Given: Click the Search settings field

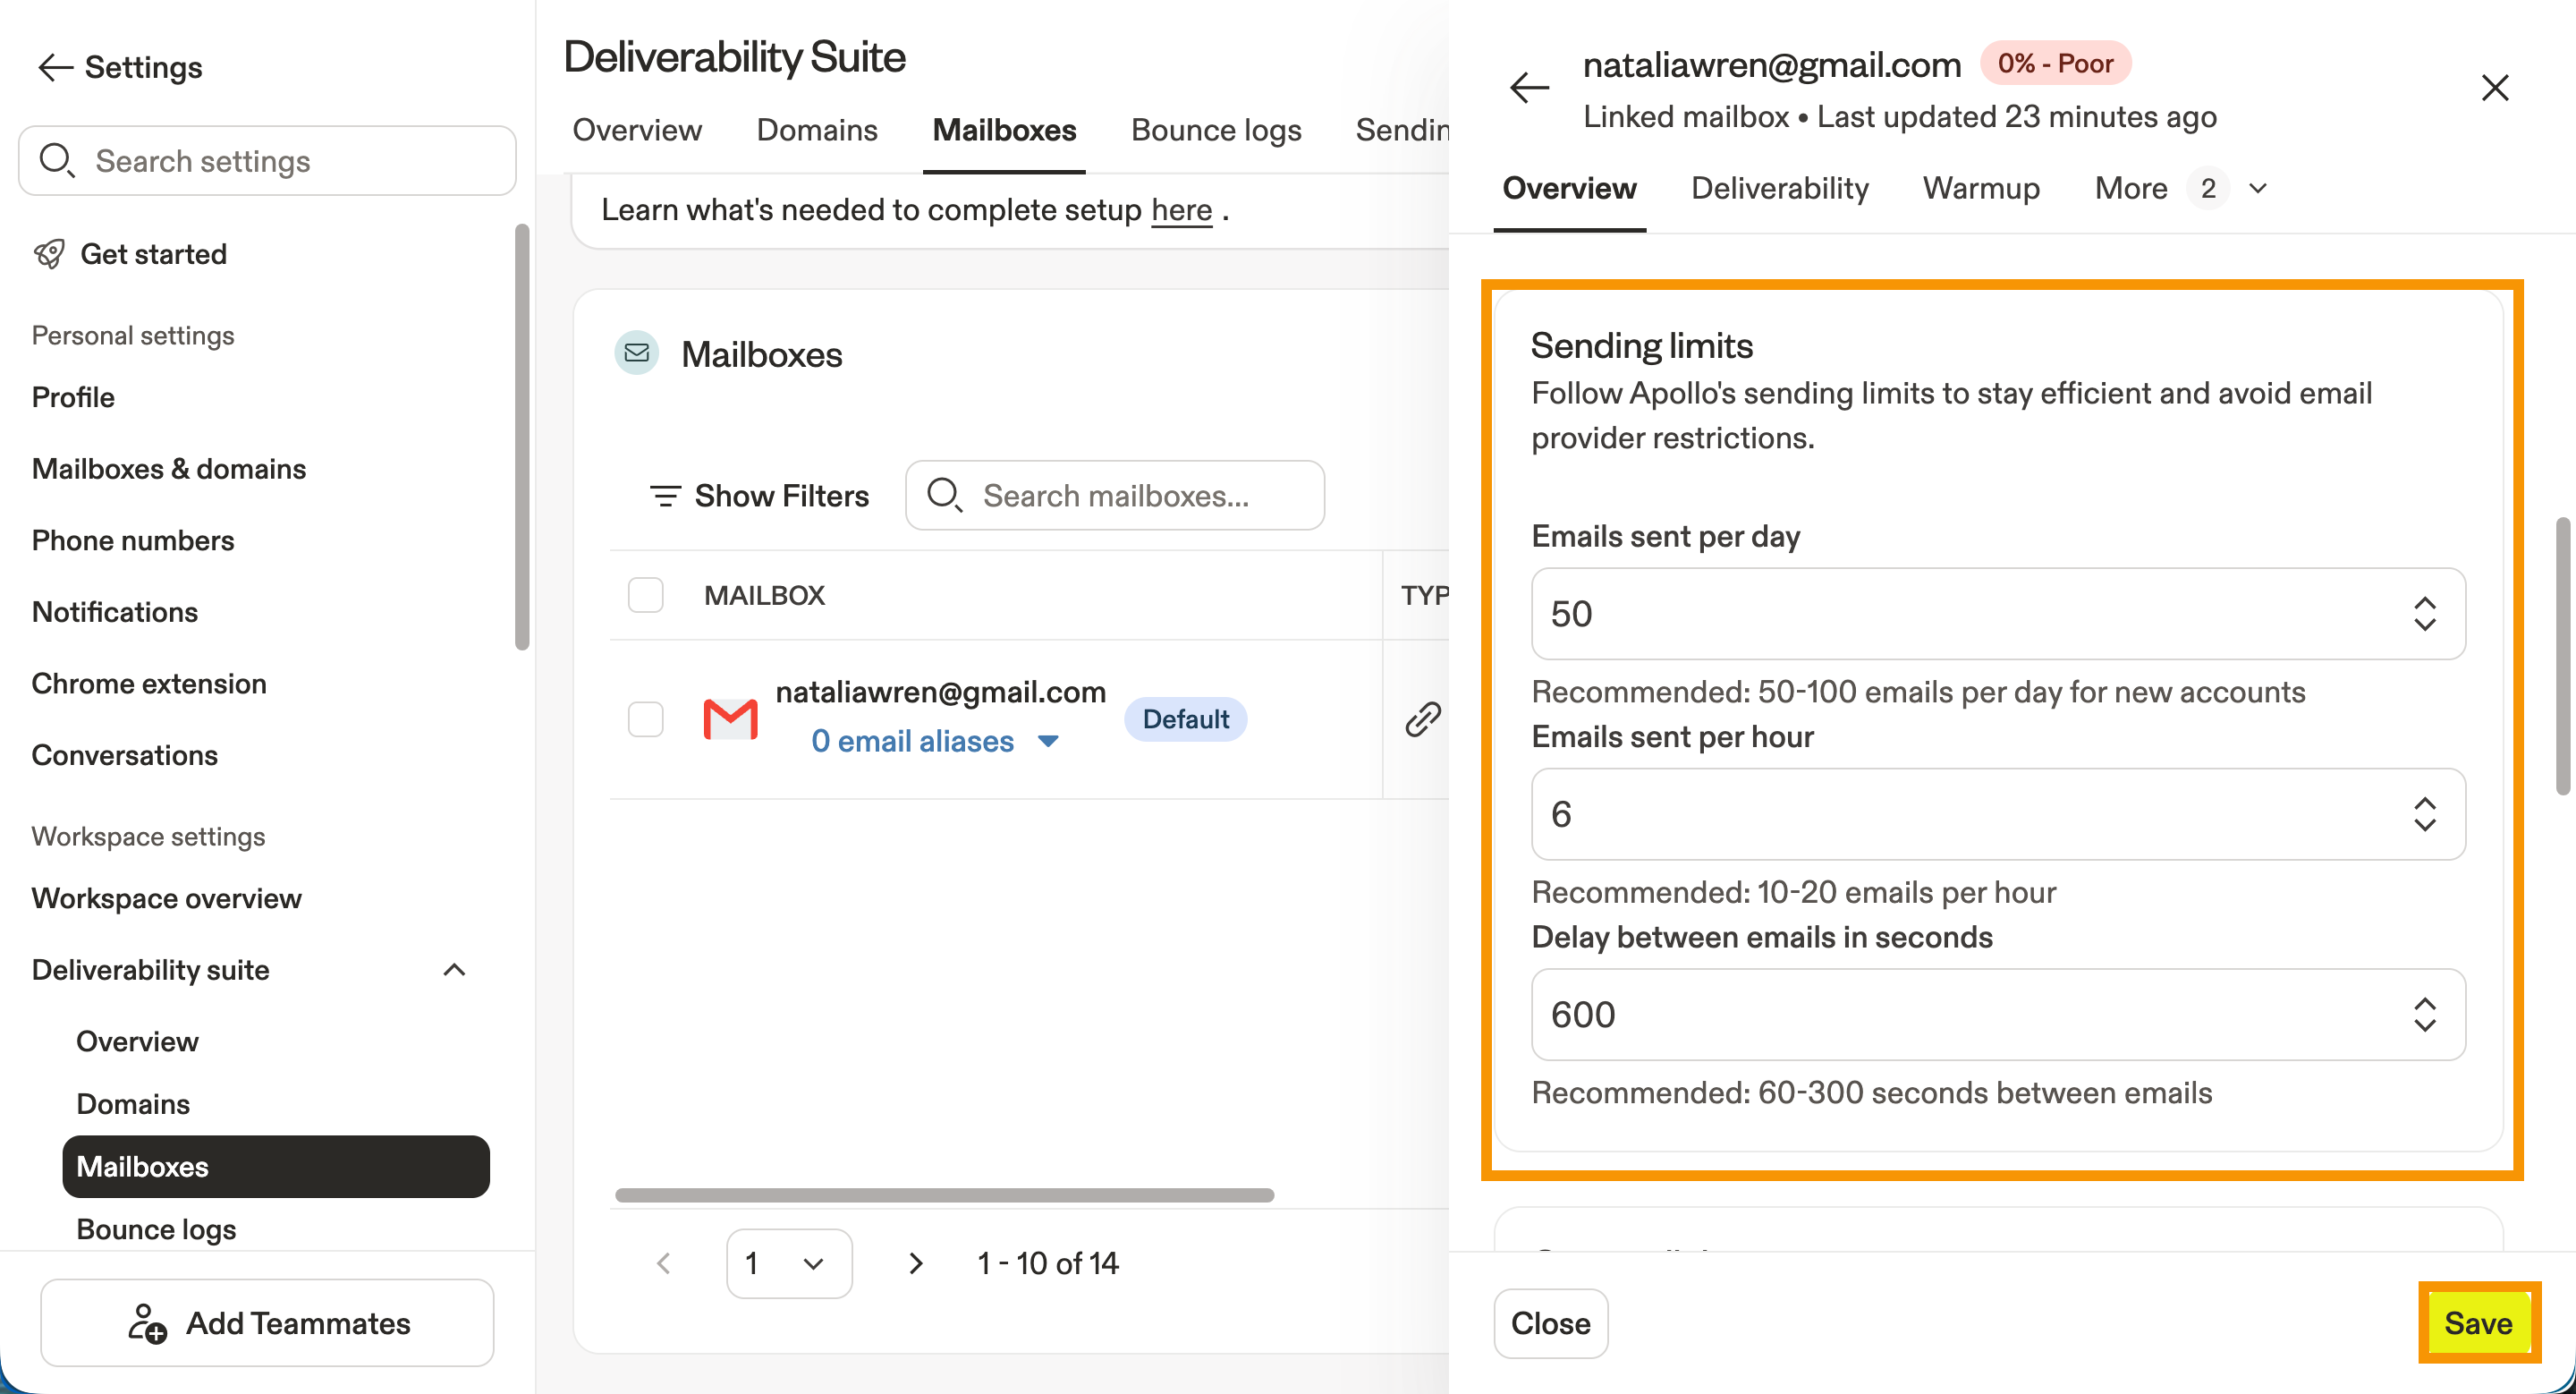Looking at the screenshot, I should click(267, 160).
